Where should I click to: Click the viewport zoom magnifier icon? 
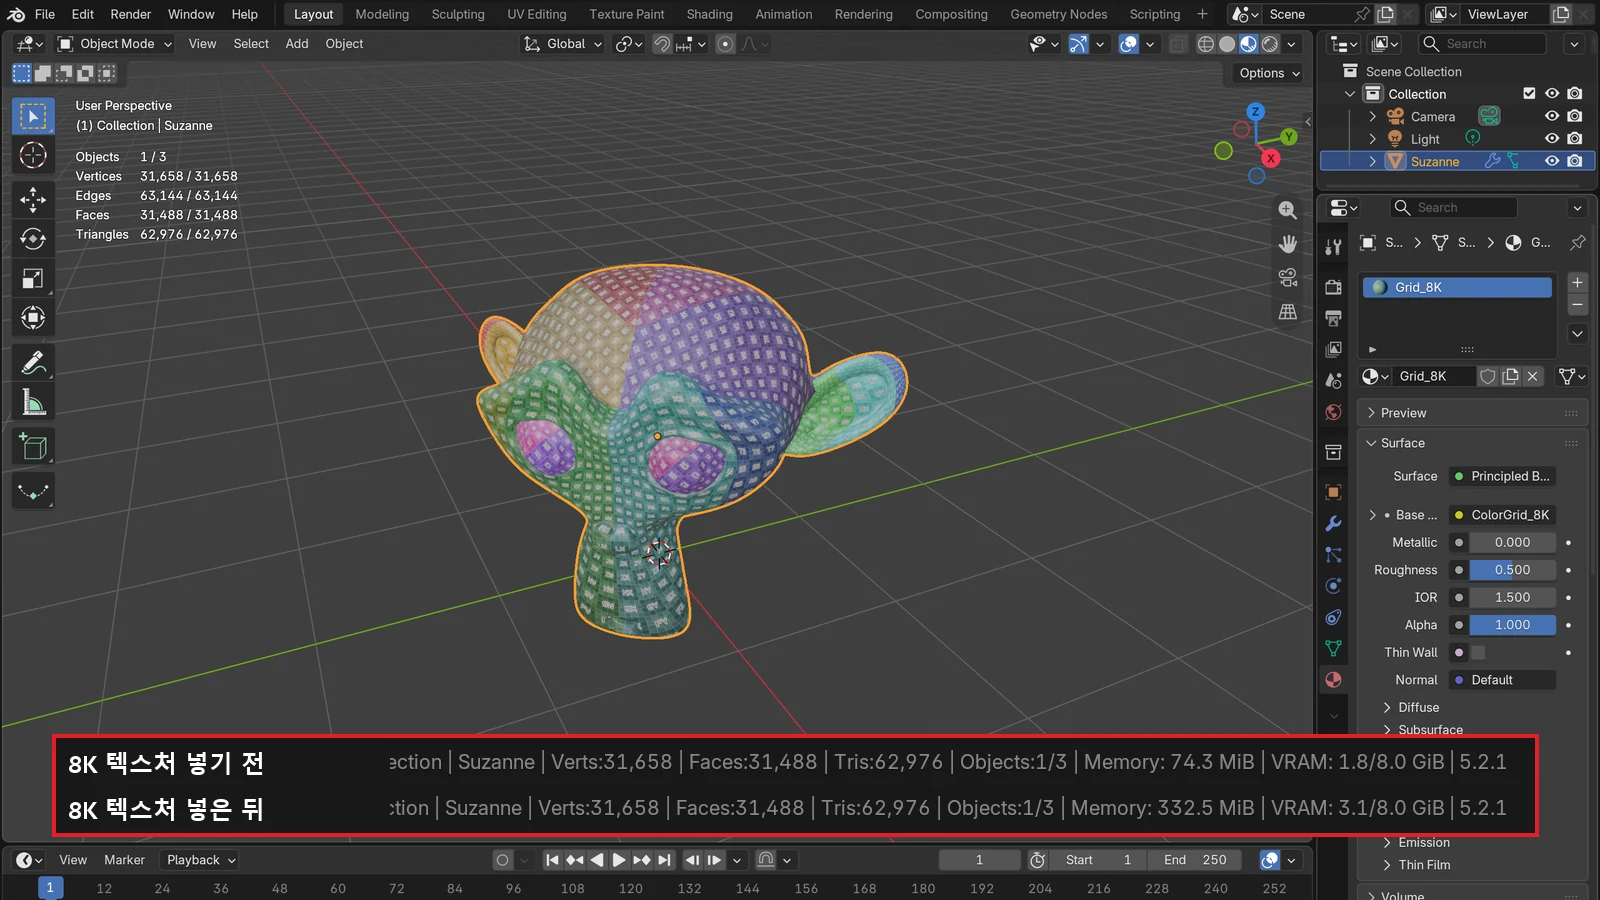tap(1288, 210)
